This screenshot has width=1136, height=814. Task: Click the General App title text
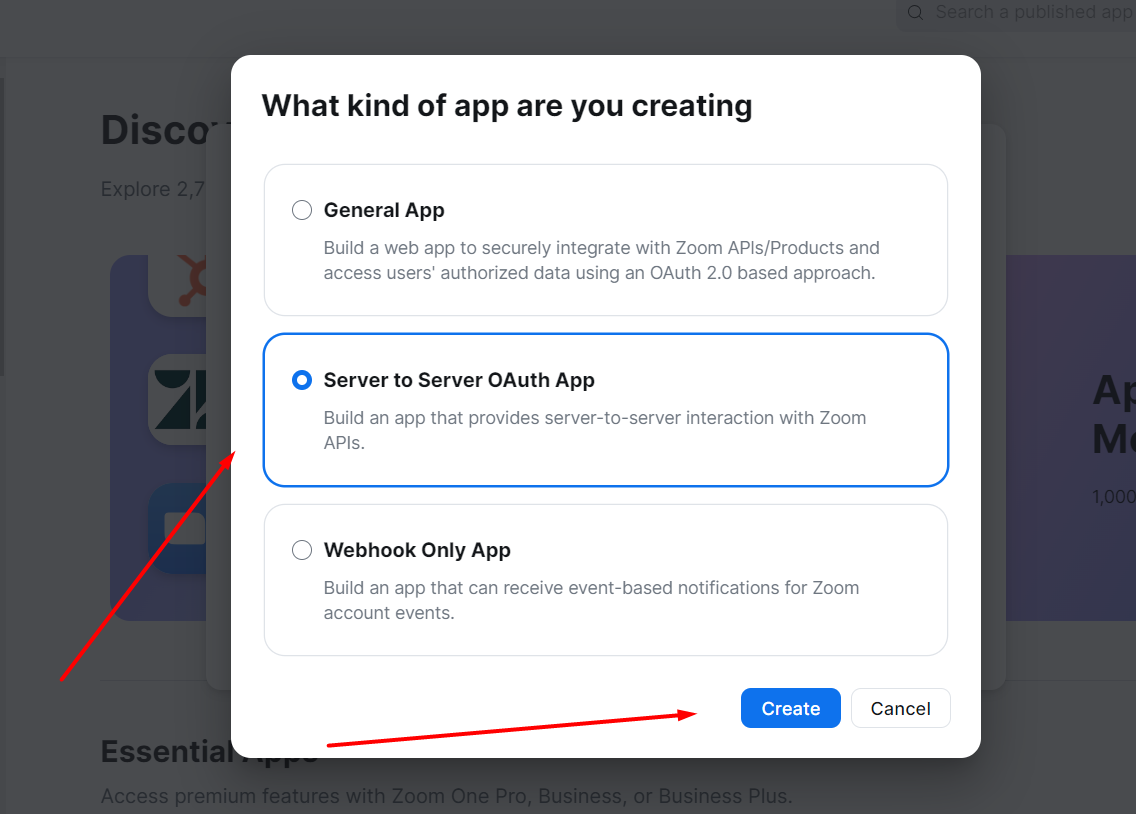[384, 210]
